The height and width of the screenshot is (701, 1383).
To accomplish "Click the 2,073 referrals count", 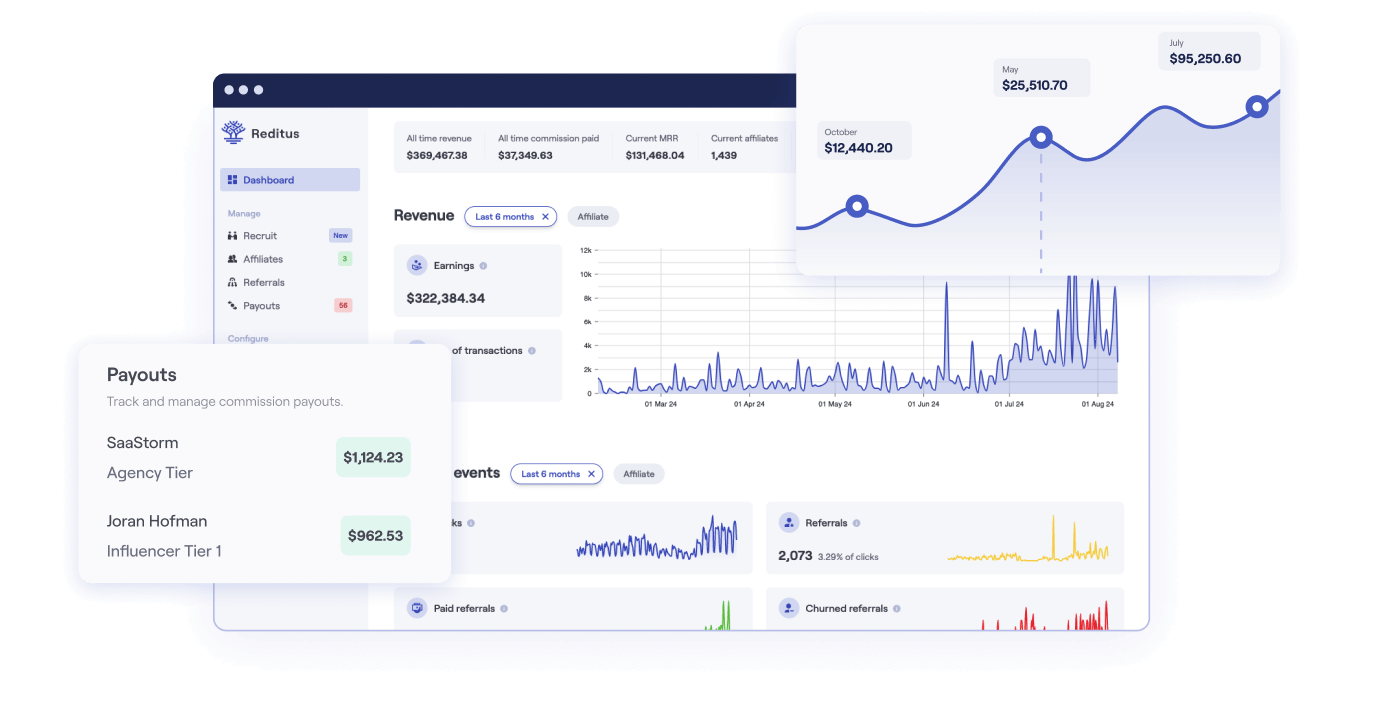I will [795, 555].
